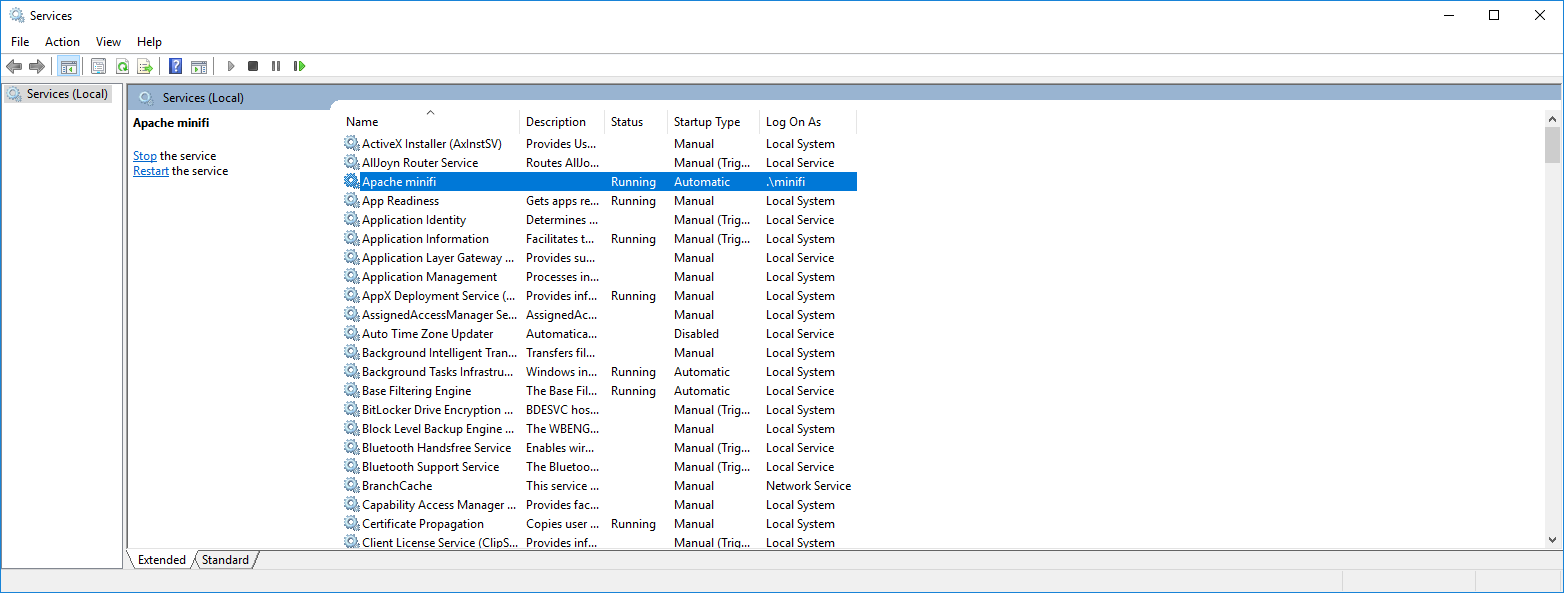Click the Show/Hide Action Pane icon
The width and height of the screenshot is (1564, 593).
[x=199, y=66]
